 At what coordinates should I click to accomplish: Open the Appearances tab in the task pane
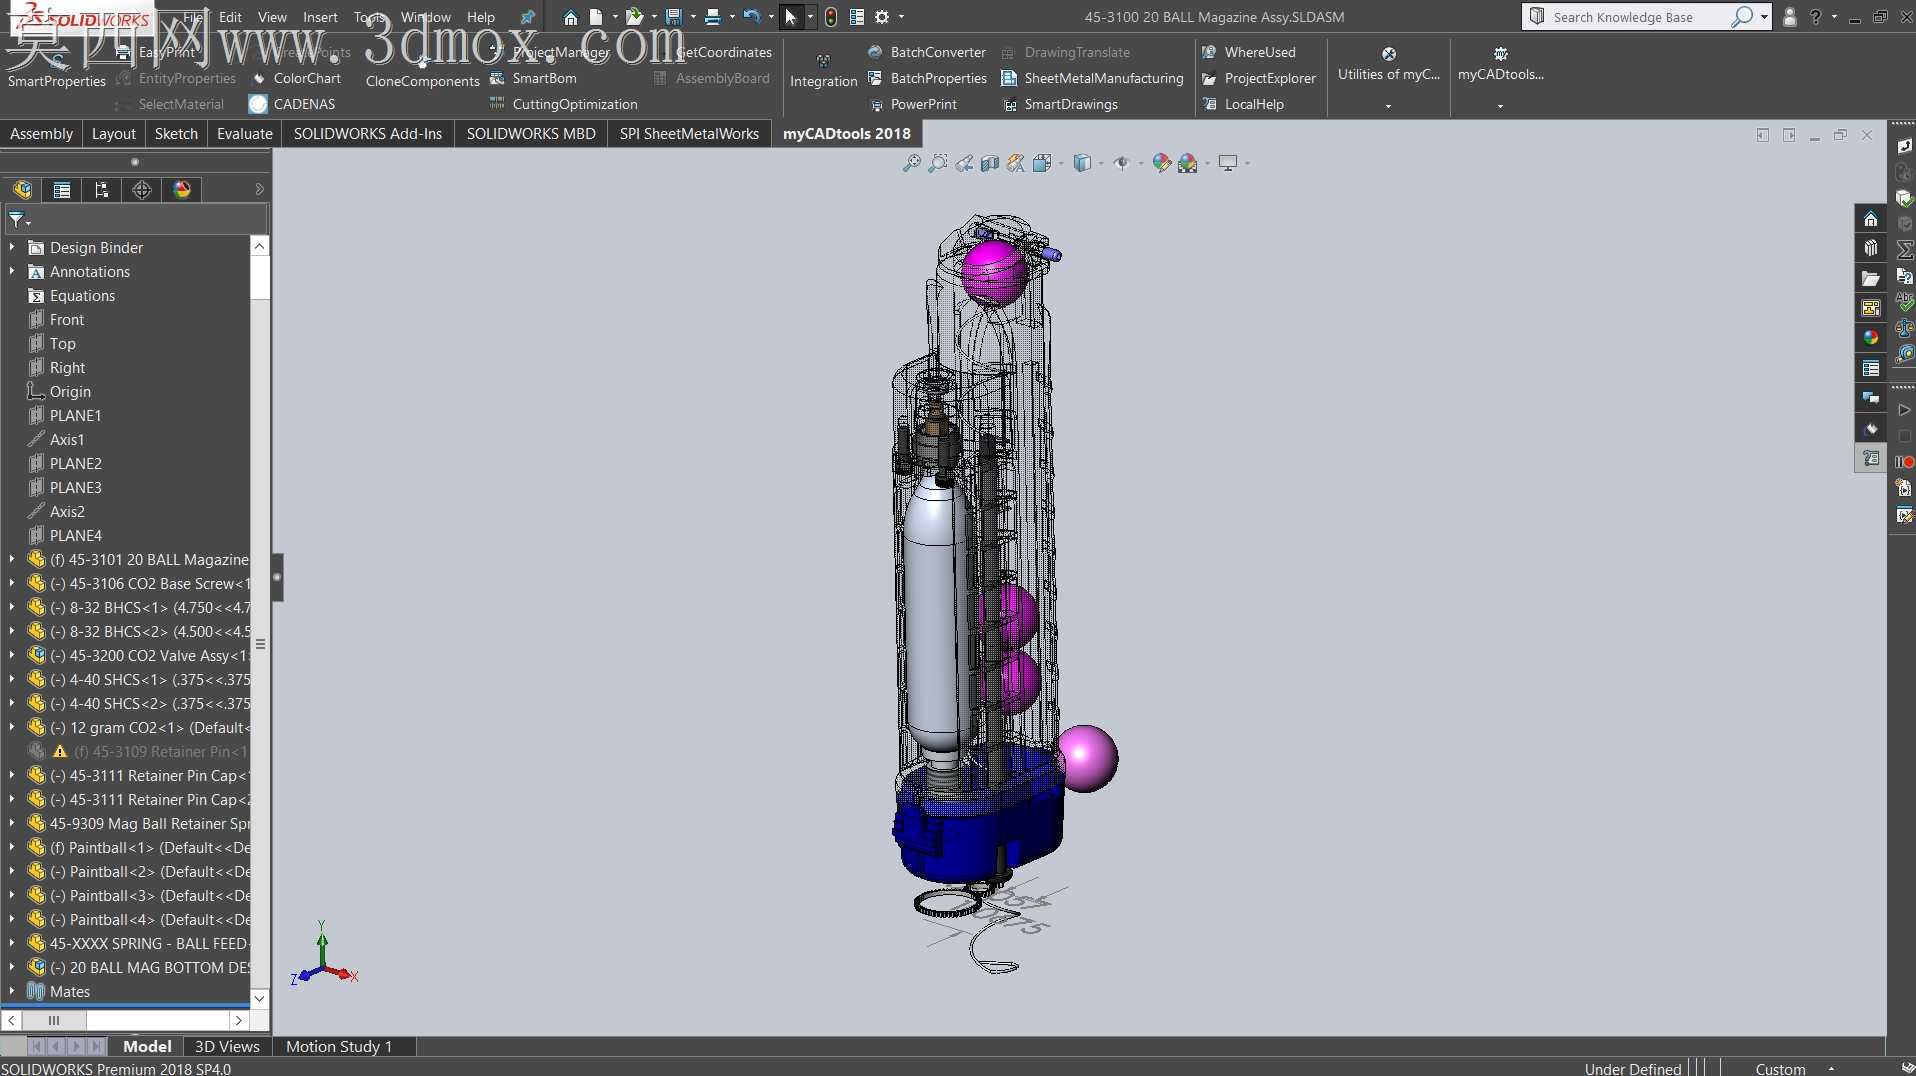click(1870, 338)
